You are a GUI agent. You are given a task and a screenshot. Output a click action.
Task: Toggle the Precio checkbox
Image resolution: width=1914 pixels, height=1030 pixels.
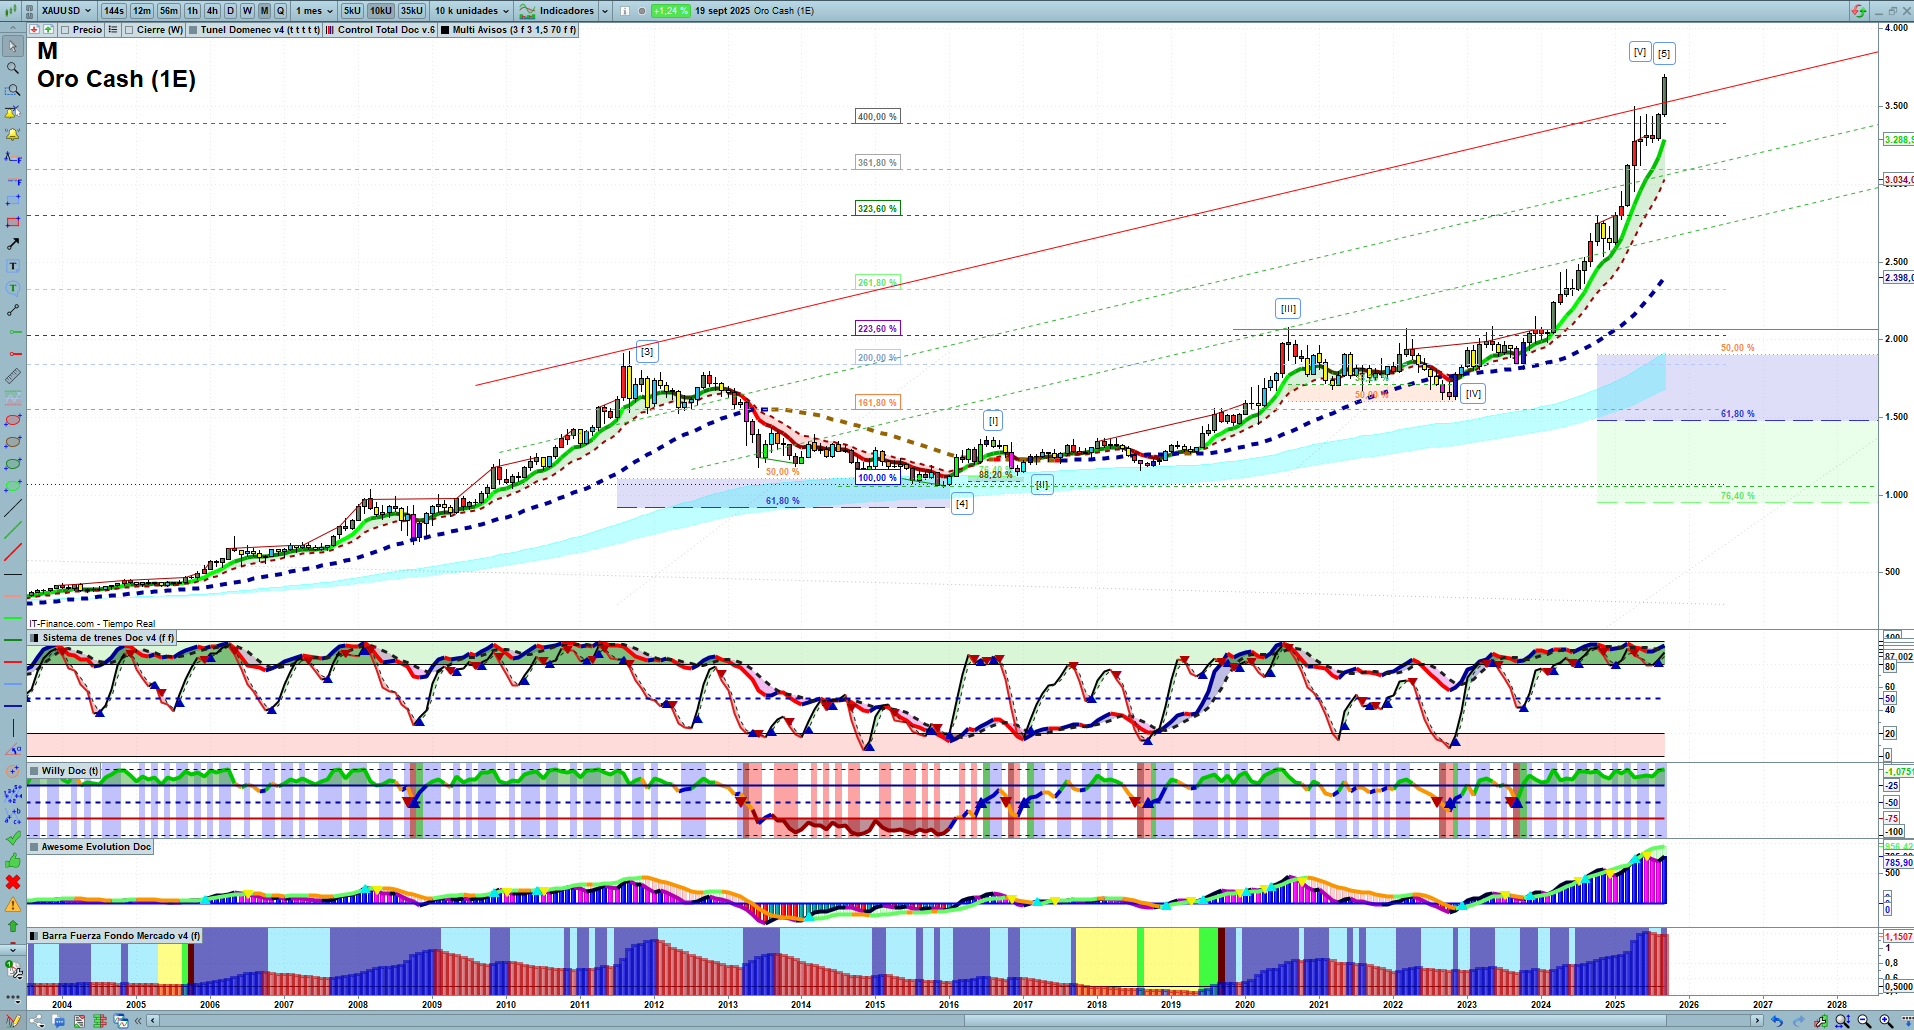click(65, 30)
